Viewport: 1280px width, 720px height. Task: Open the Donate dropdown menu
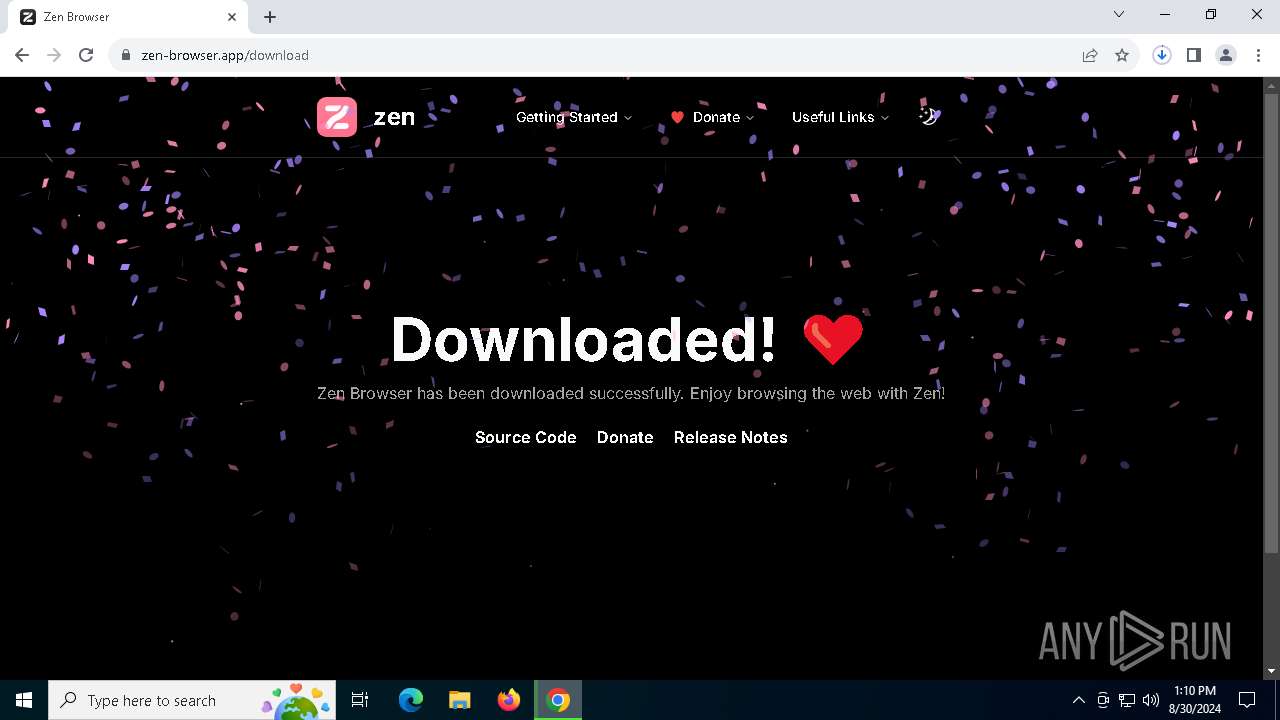(x=713, y=117)
